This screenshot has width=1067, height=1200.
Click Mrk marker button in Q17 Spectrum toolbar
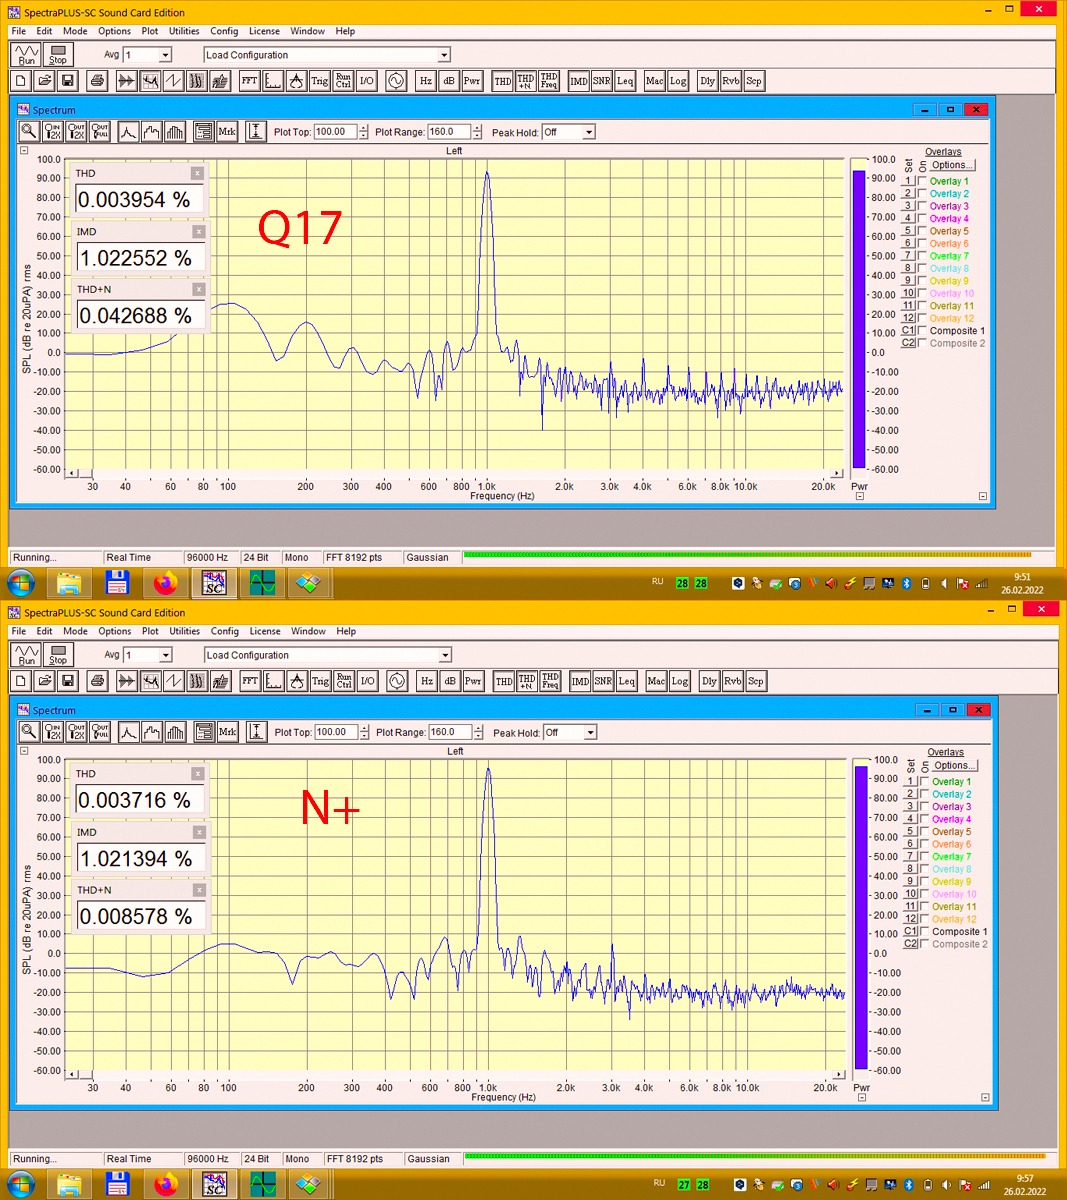(x=227, y=131)
